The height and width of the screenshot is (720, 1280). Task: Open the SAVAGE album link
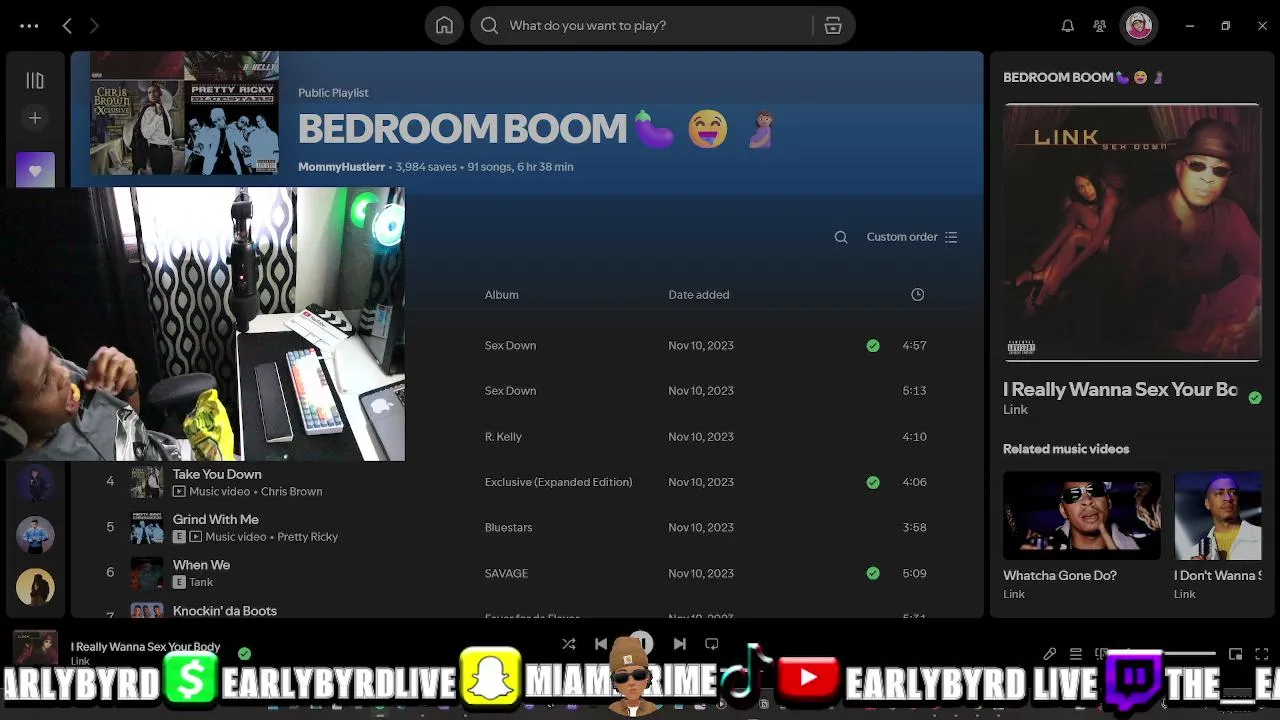[506, 573]
